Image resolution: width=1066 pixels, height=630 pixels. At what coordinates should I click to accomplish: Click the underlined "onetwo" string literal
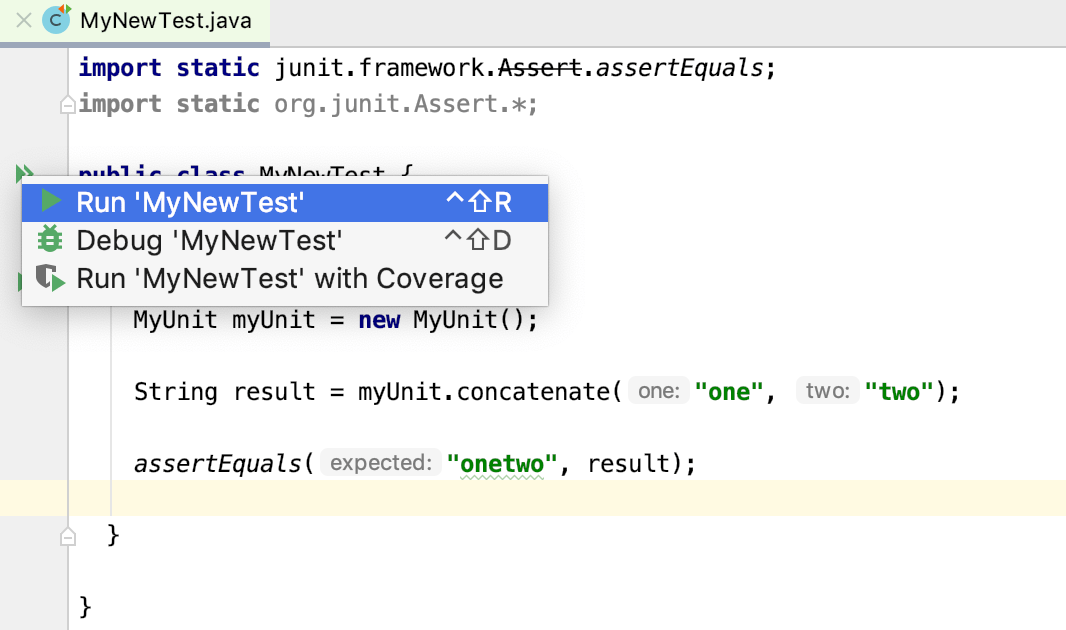coord(501,463)
